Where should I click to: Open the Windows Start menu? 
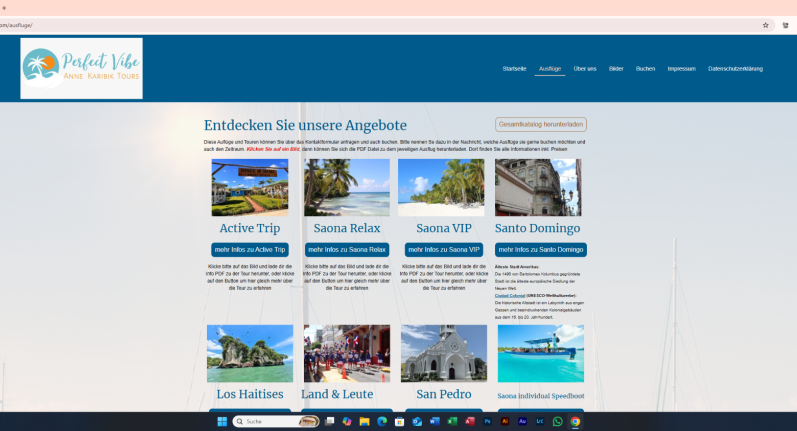tap(222, 421)
